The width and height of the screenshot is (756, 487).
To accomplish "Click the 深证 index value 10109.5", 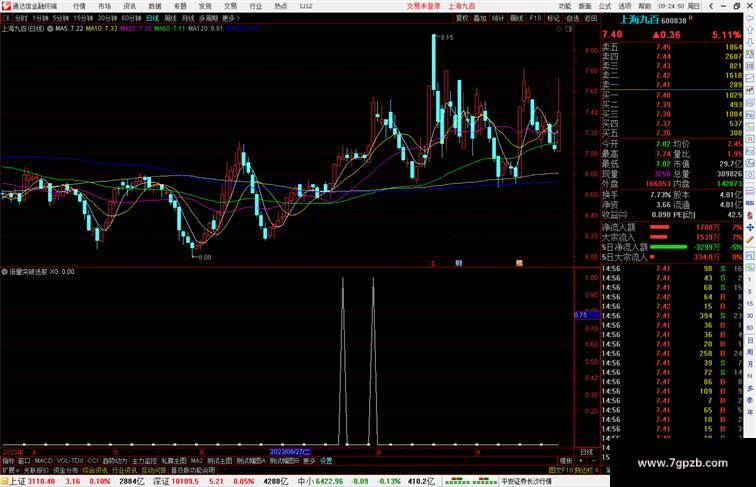I will click(x=185, y=481).
